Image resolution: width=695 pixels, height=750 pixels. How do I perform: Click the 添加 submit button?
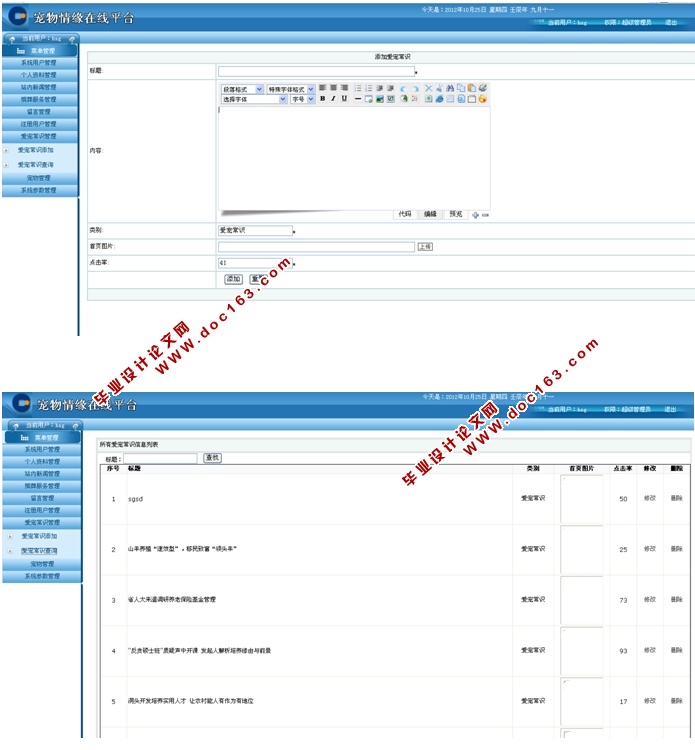coord(233,279)
